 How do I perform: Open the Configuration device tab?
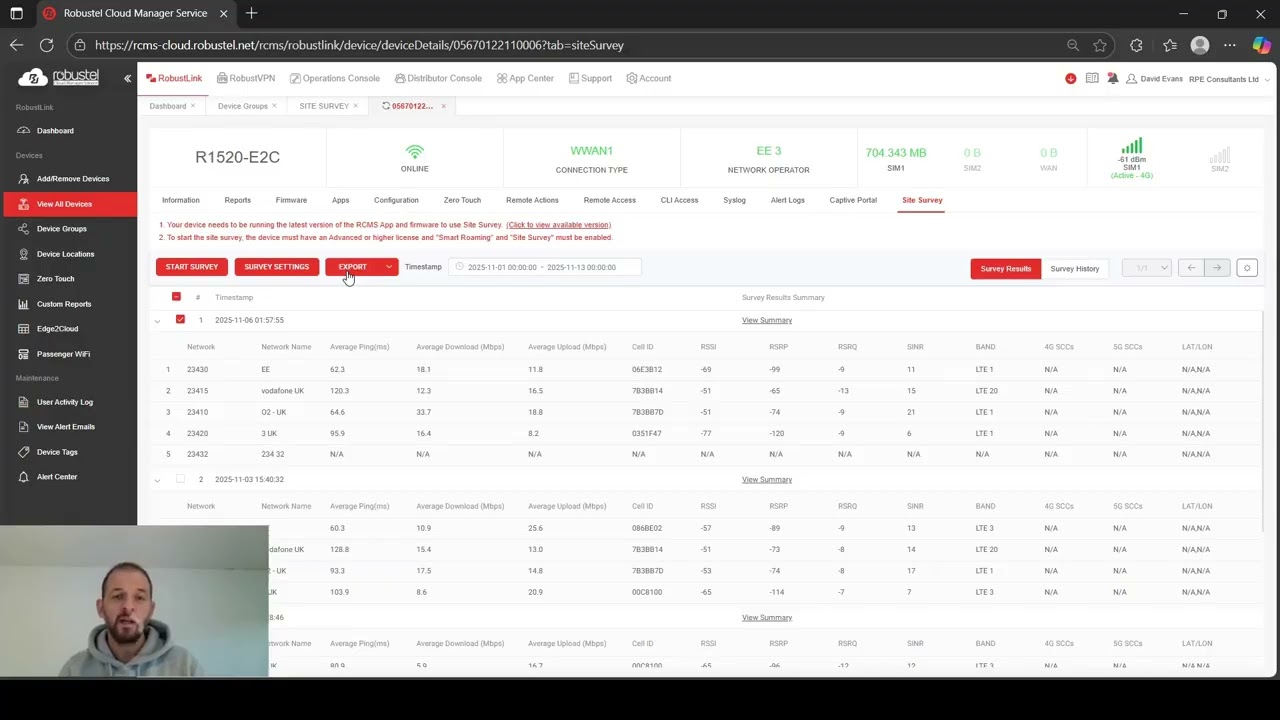(x=396, y=200)
